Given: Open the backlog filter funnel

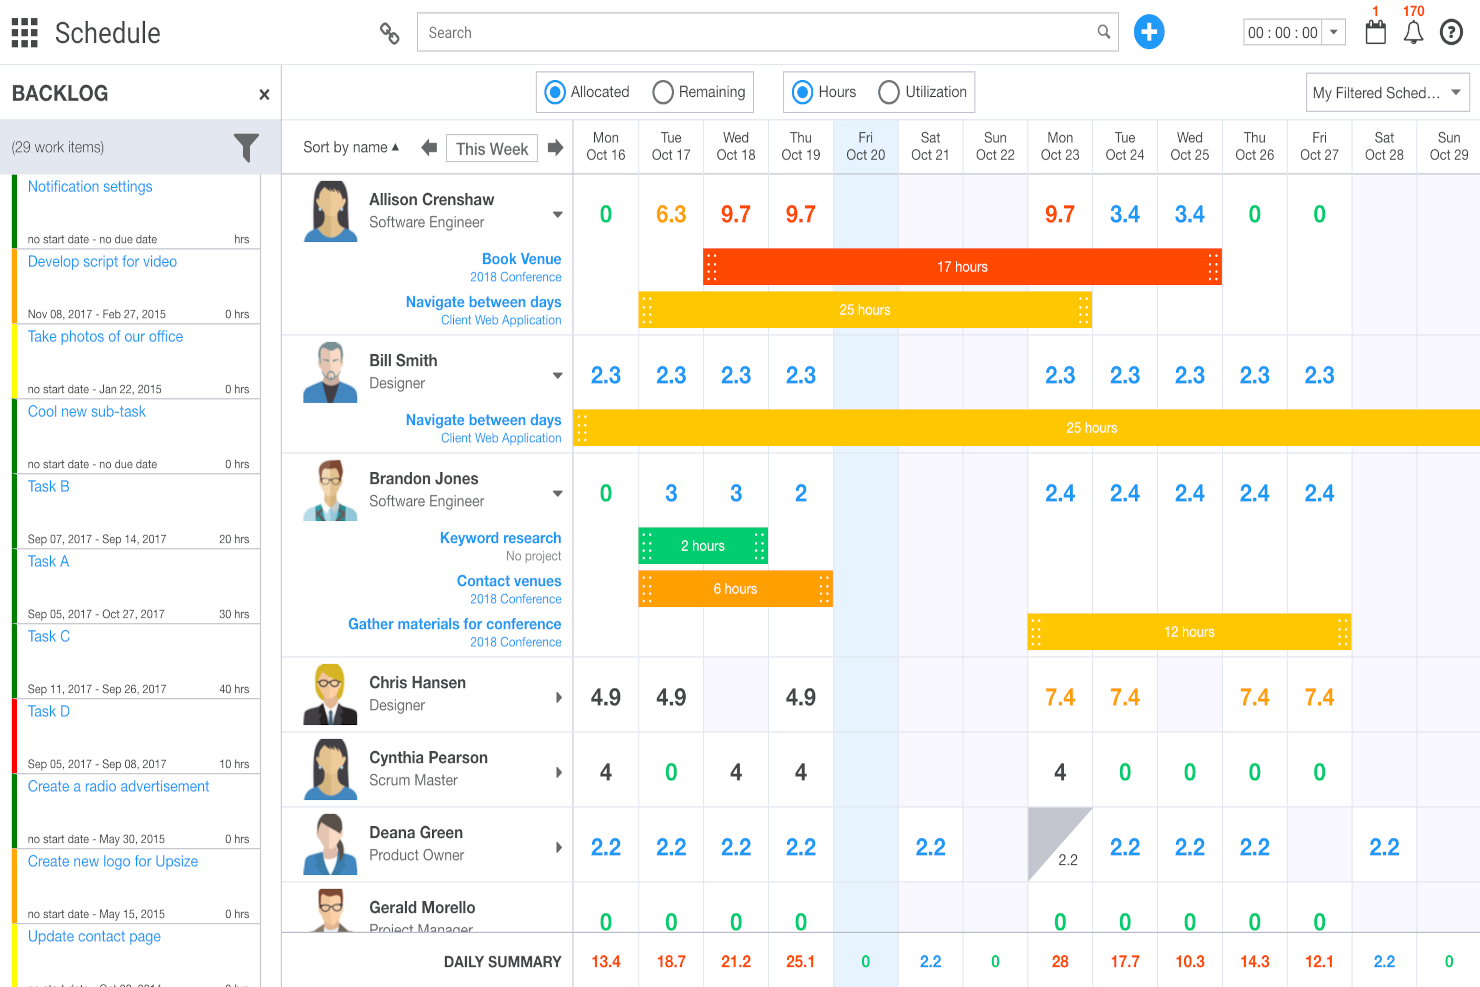Looking at the screenshot, I should click(246, 147).
